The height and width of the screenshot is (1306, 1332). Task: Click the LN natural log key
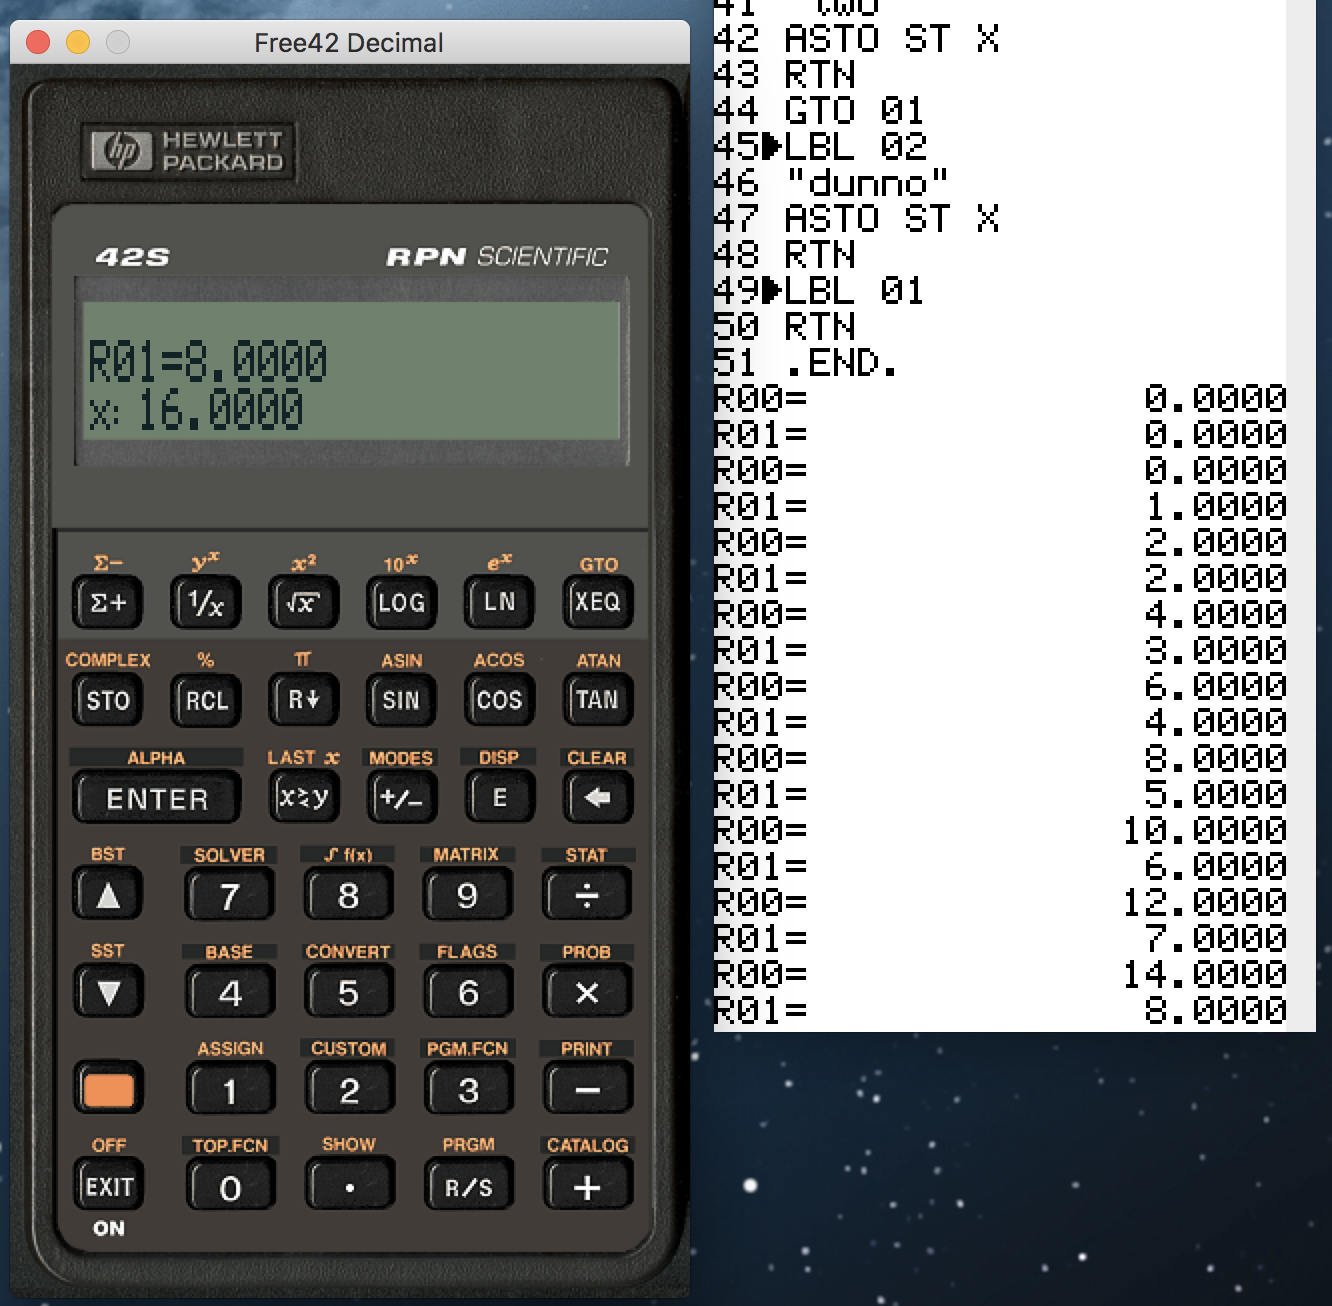pos(499,602)
